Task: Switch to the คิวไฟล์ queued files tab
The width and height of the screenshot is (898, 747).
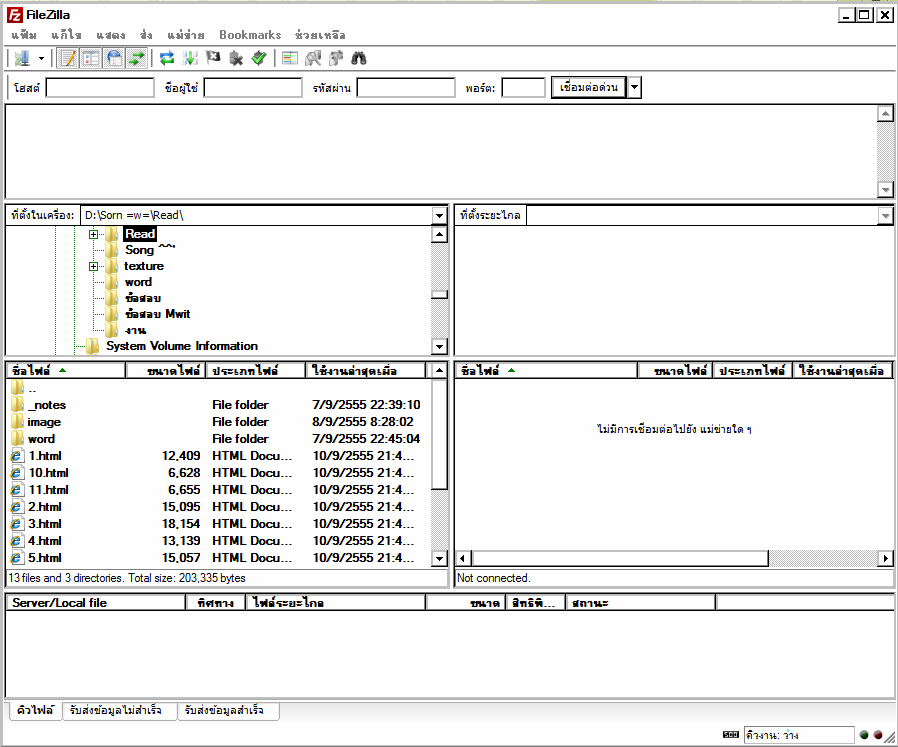Action: 35,710
